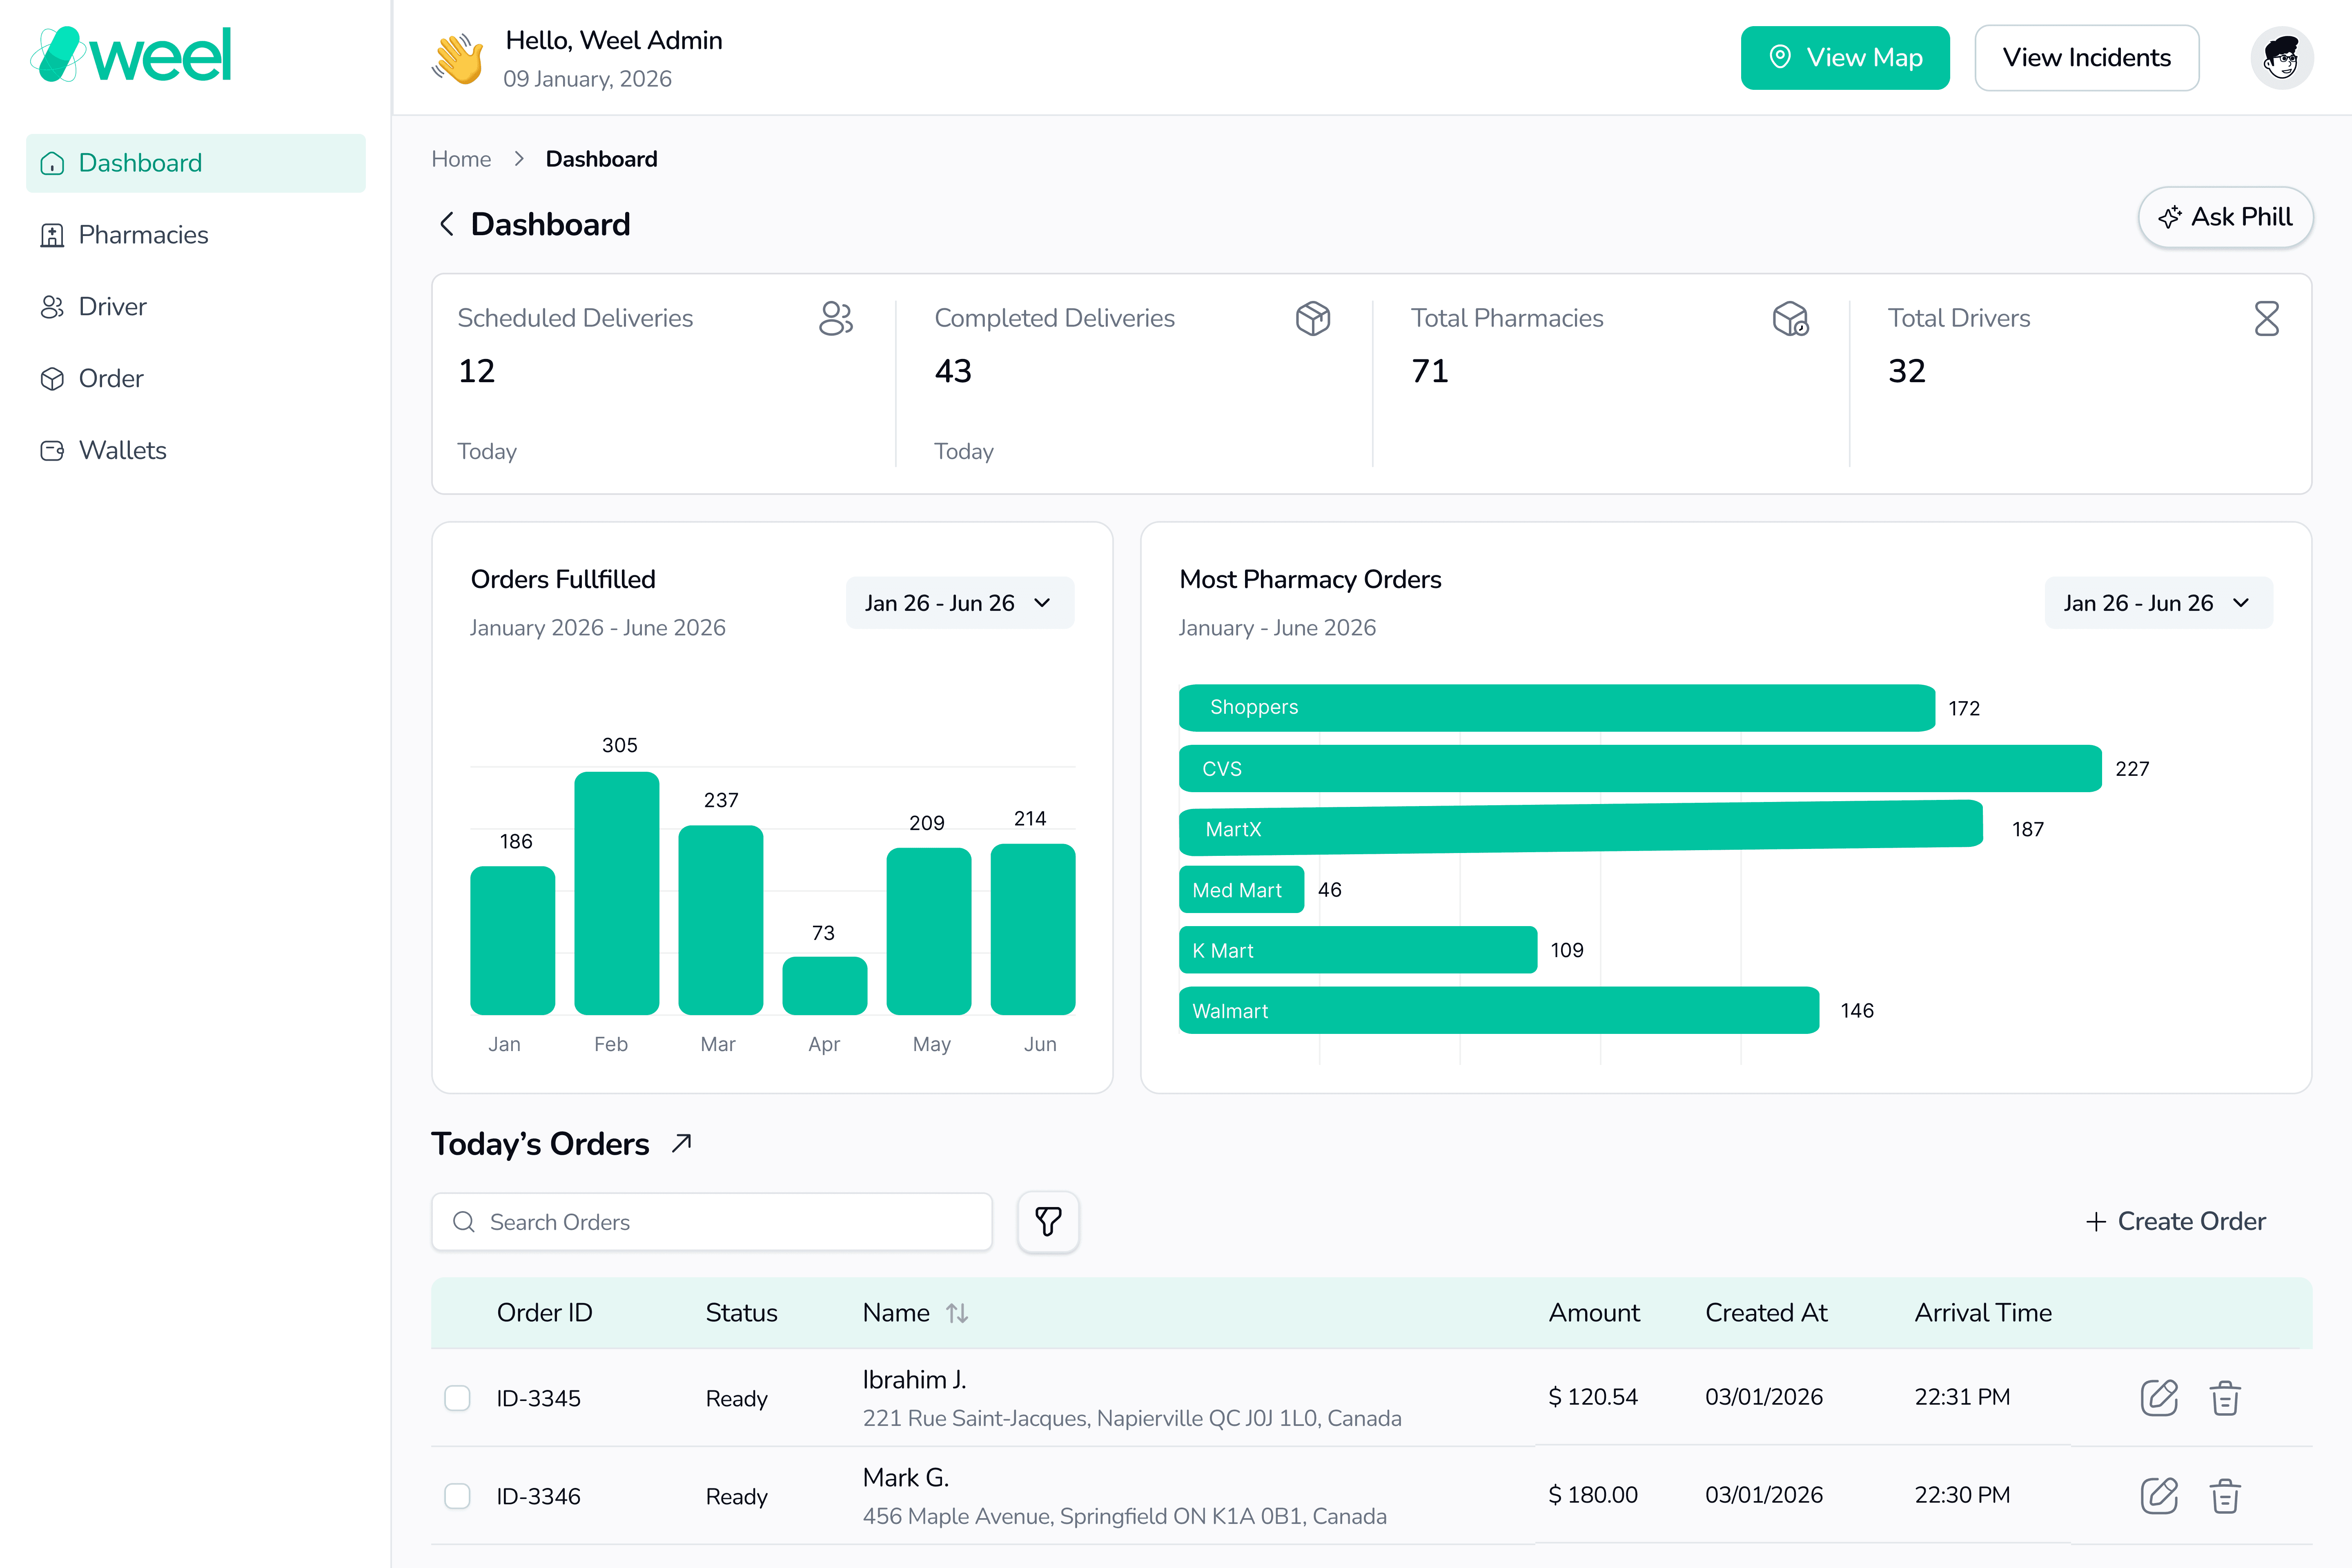Expand Orders Fulfilled date range dropdown
Image resolution: width=2352 pixels, height=1568 pixels.
959,603
